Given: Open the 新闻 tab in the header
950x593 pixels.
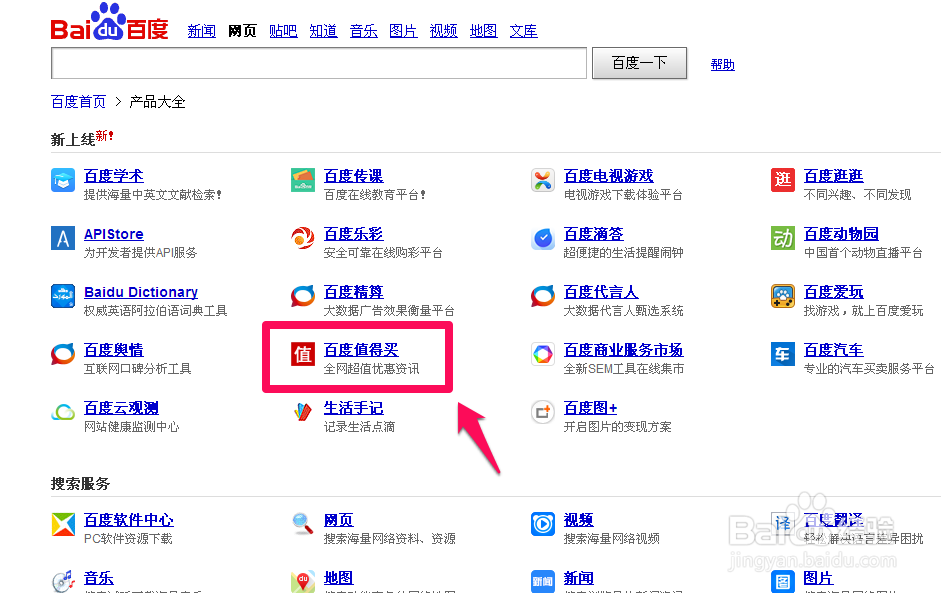Looking at the screenshot, I should pos(202,31).
